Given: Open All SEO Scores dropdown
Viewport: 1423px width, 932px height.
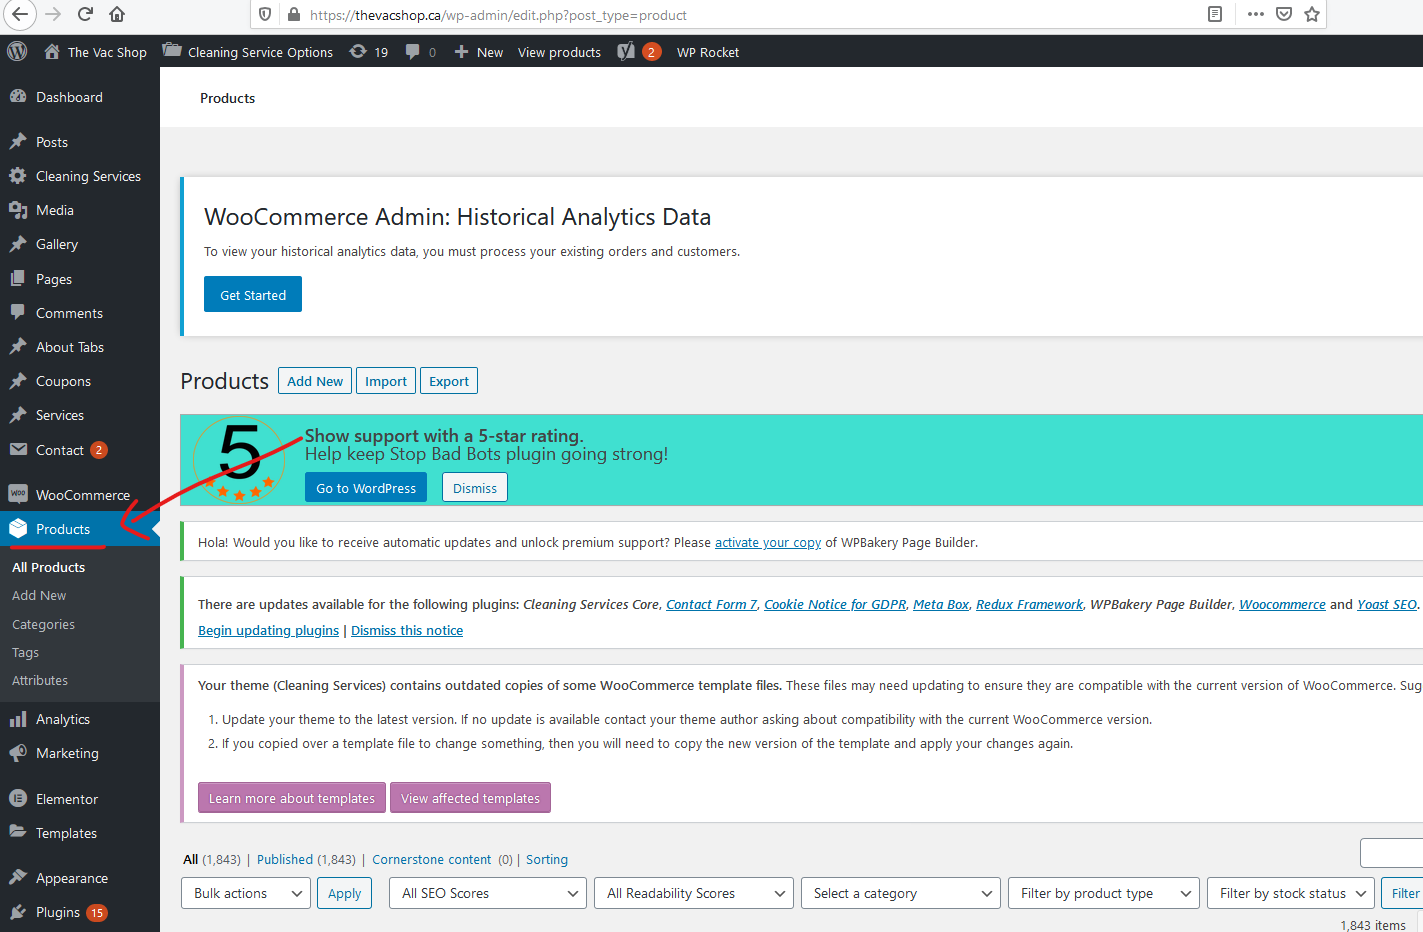Looking at the screenshot, I should point(488,893).
